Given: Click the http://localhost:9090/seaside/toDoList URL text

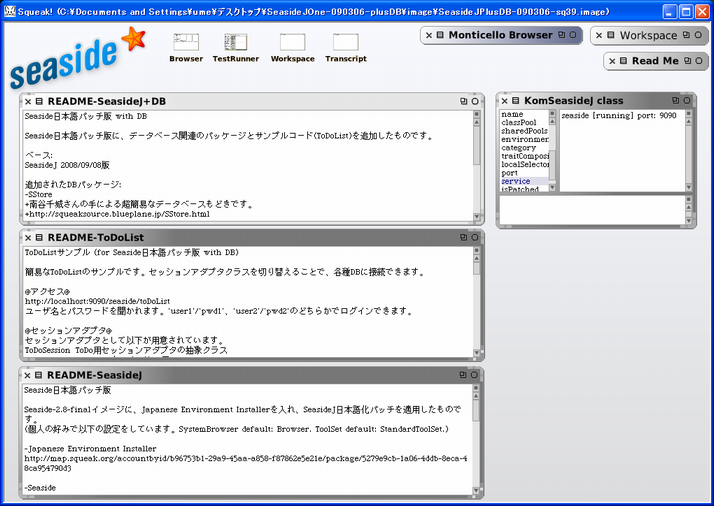Looking at the screenshot, I should [97, 301].
